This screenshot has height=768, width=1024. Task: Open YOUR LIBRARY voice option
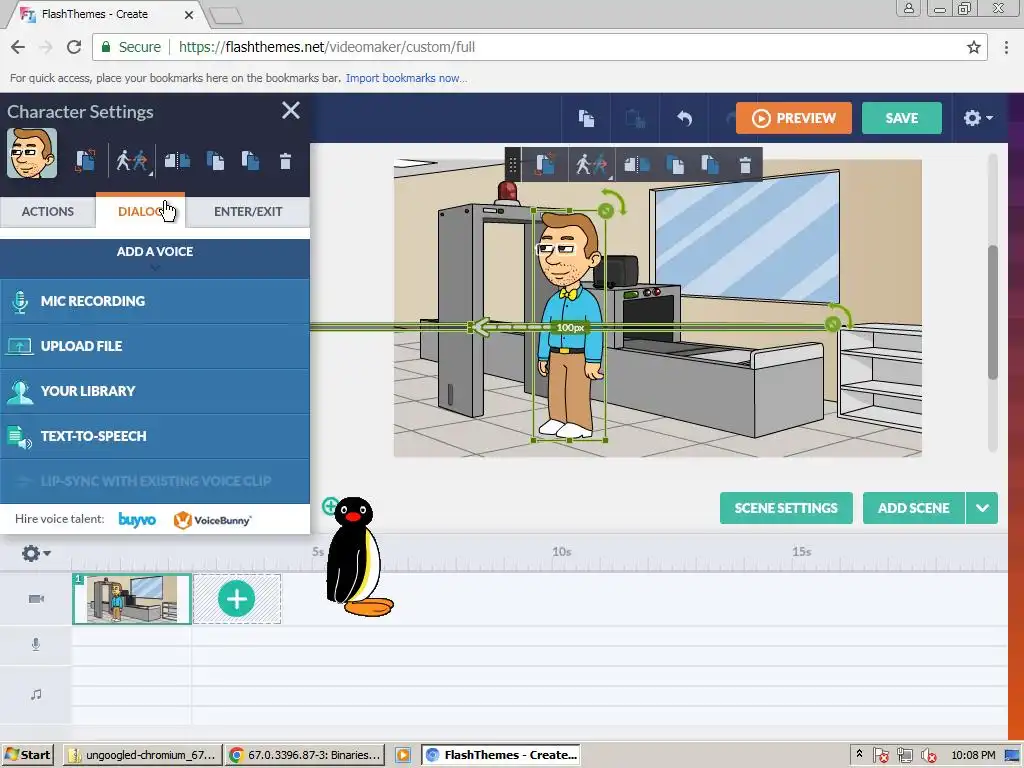155,391
